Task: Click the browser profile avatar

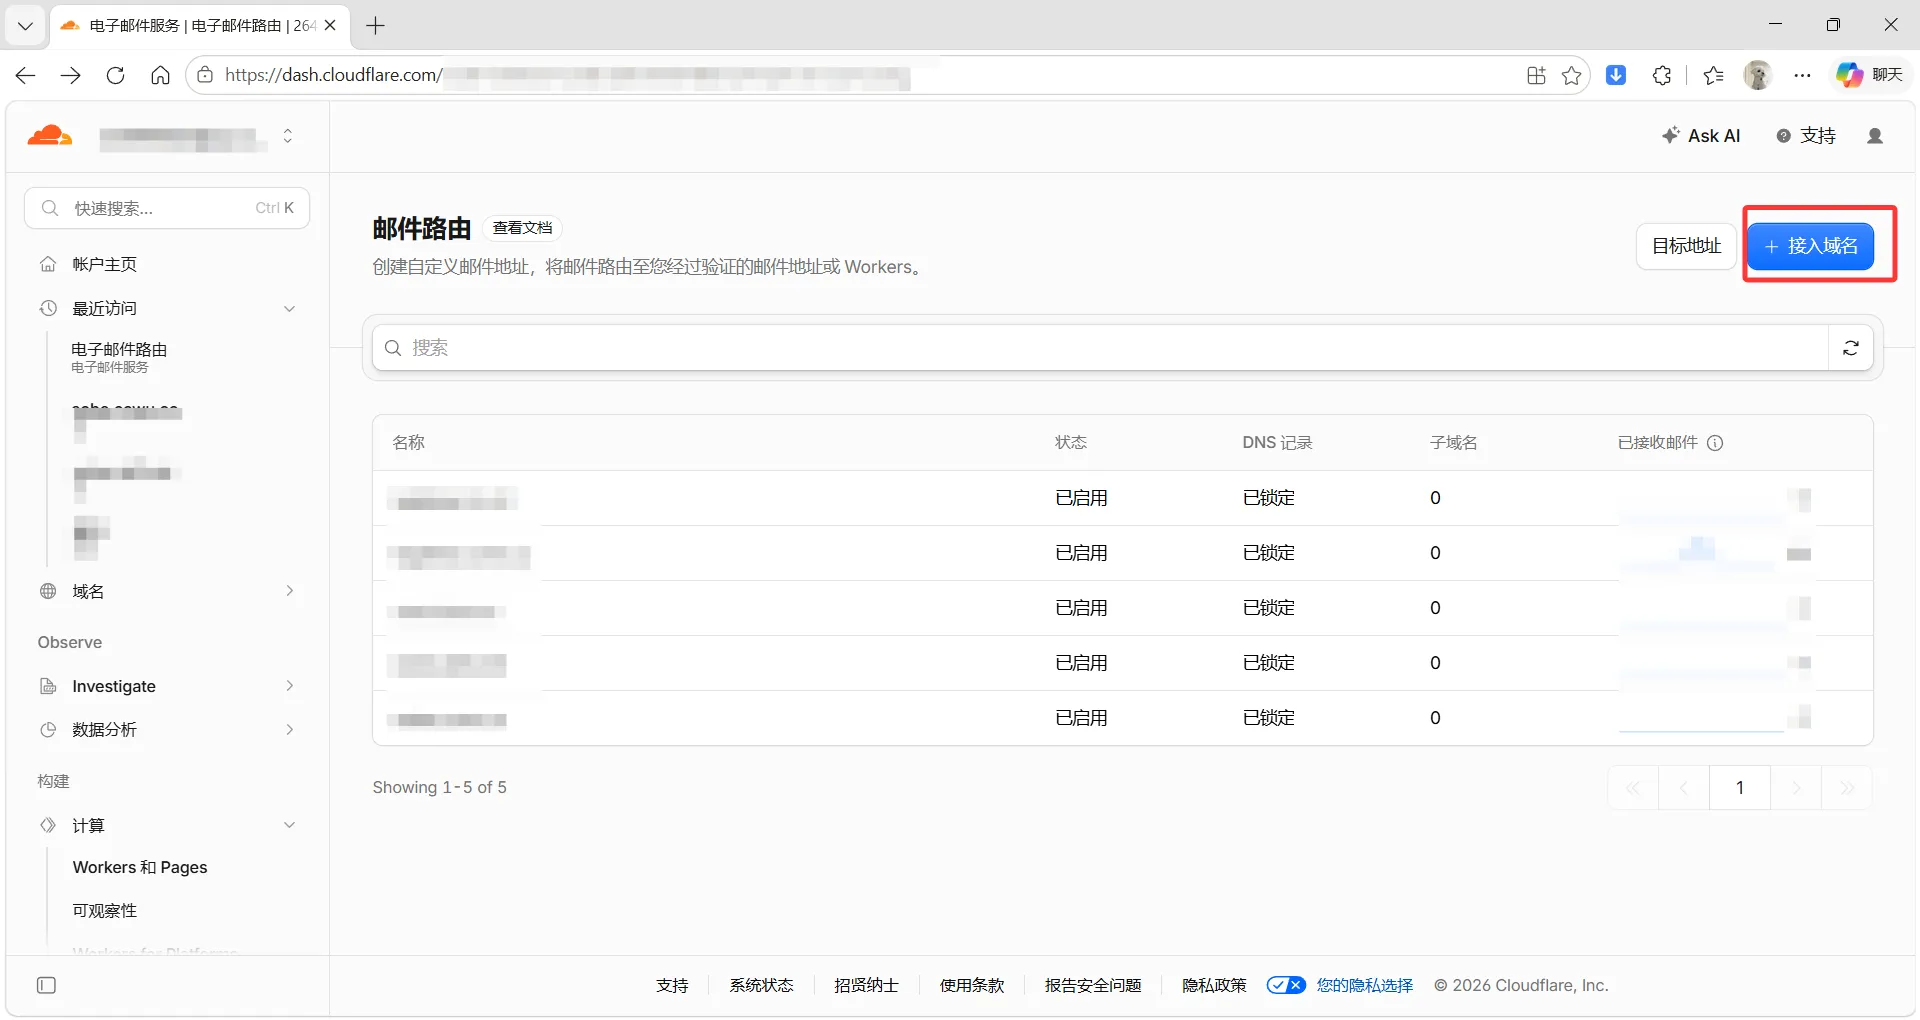Action: [x=1757, y=75]
